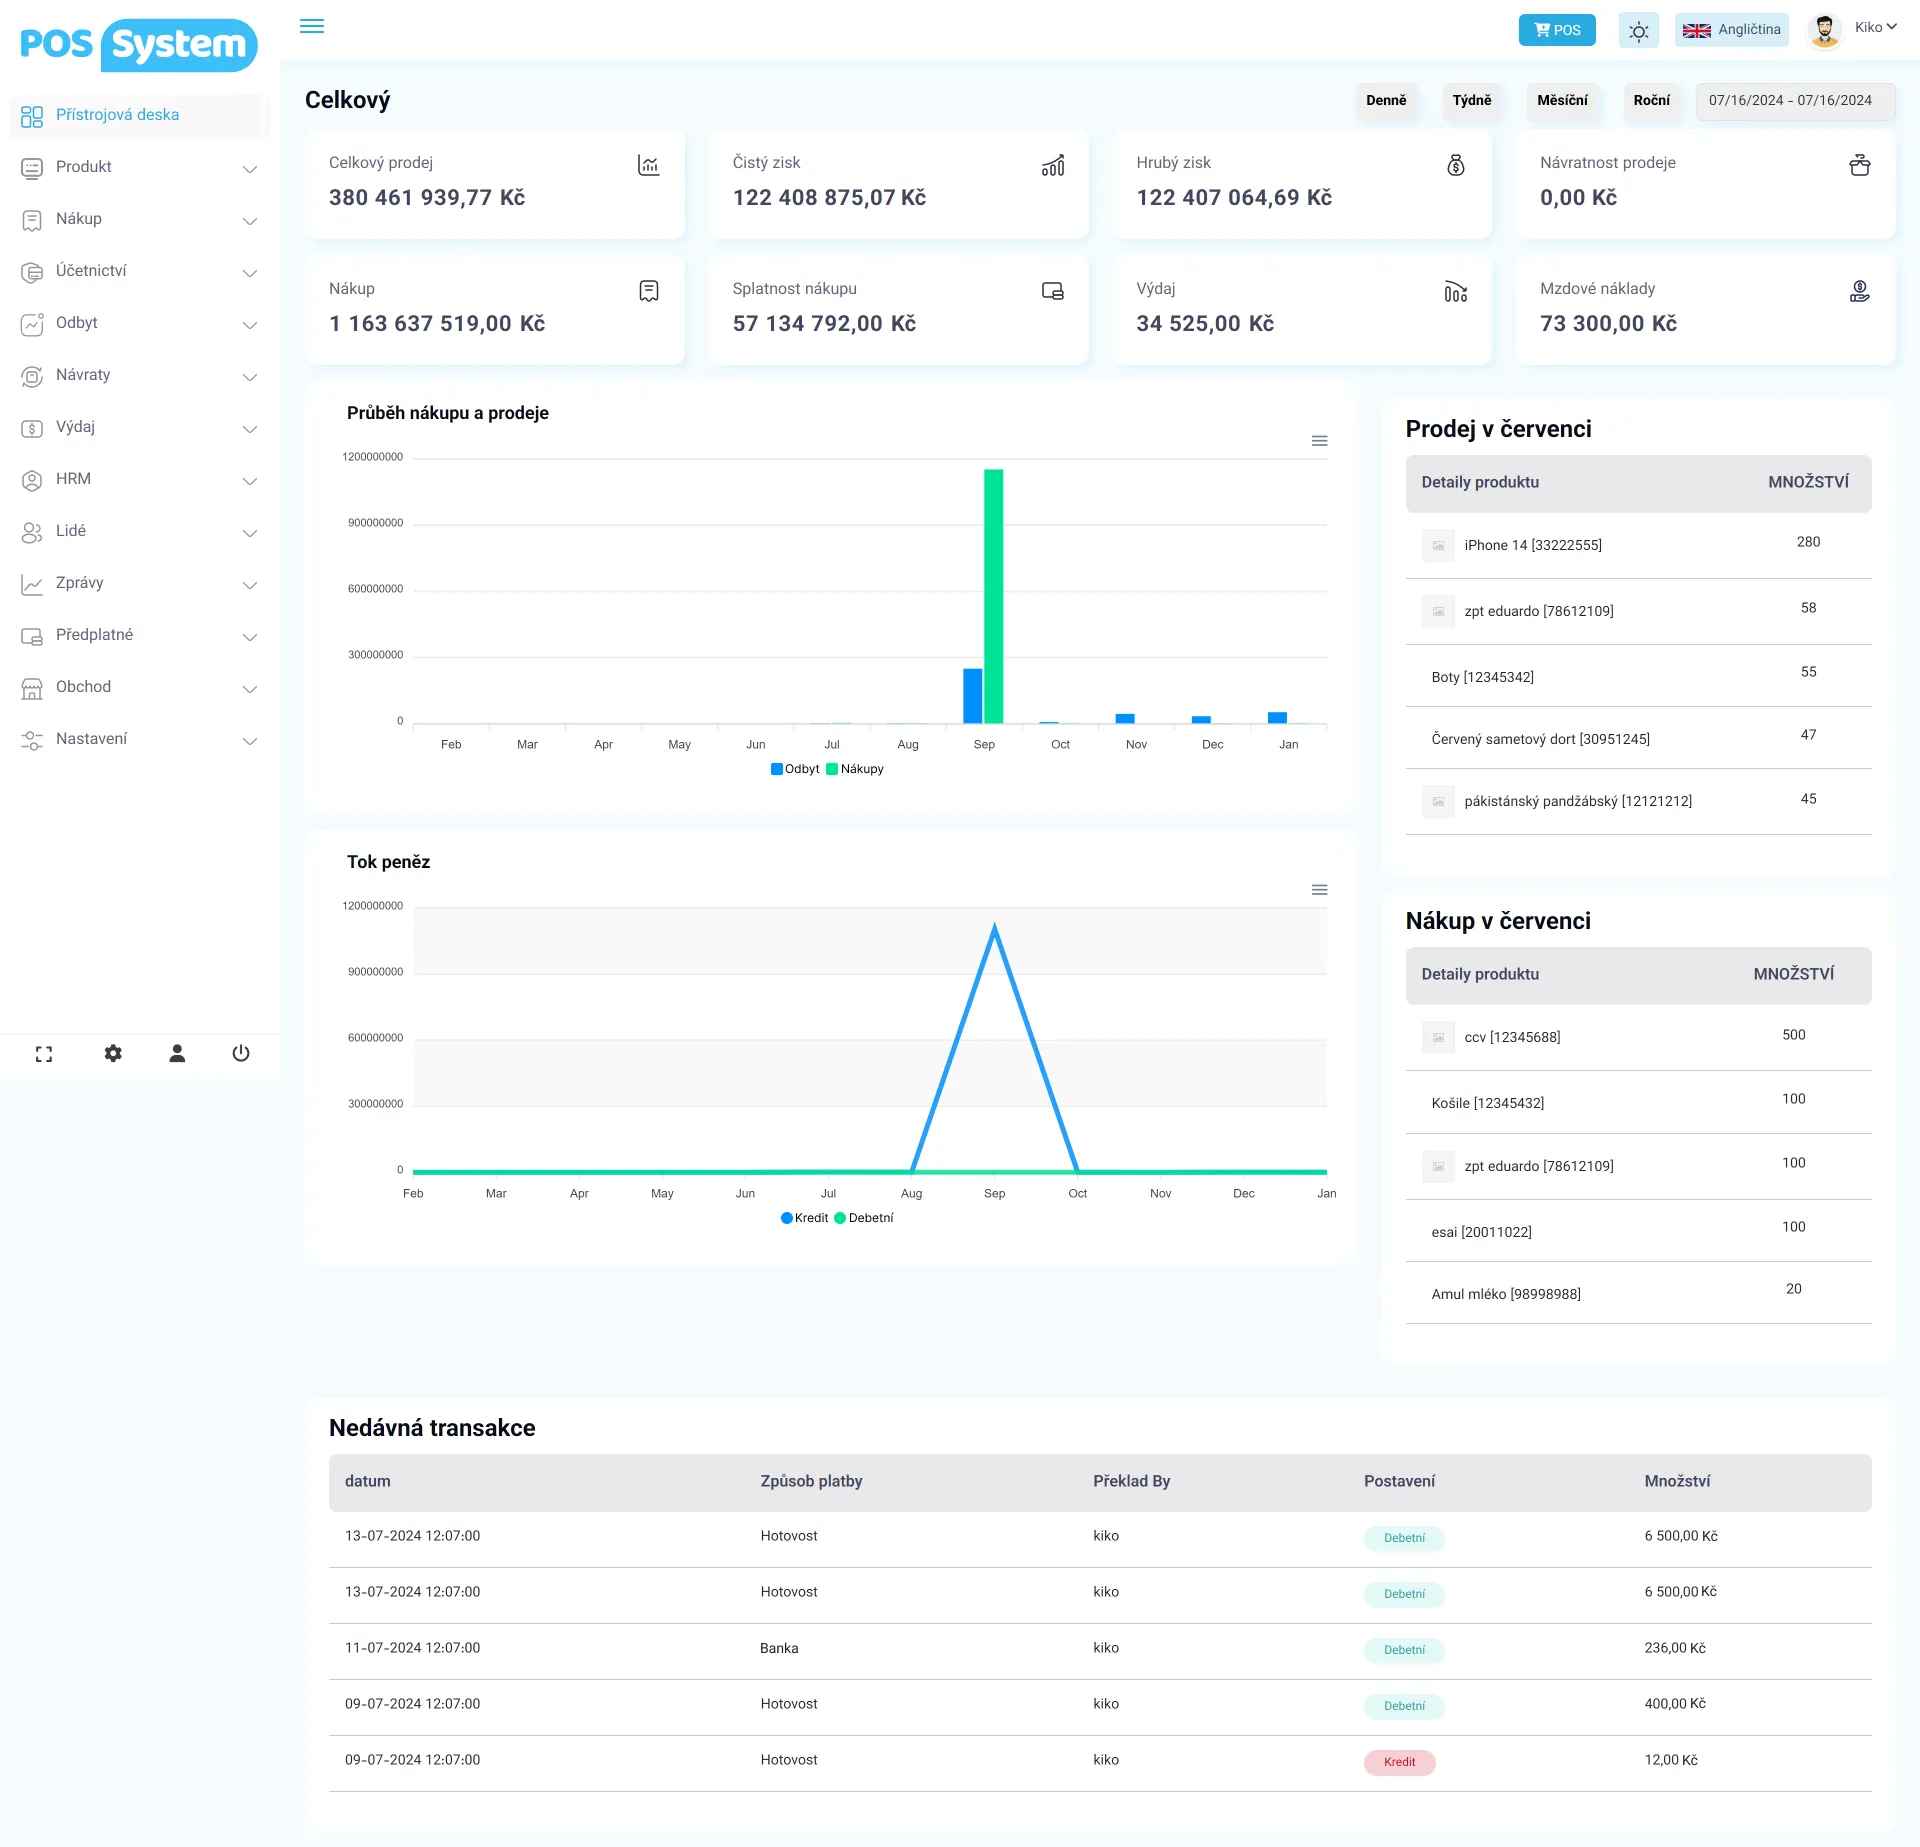Click the Celkový prodej chart icon
Screen dimensions: 1920x1847
coord(648,165)
